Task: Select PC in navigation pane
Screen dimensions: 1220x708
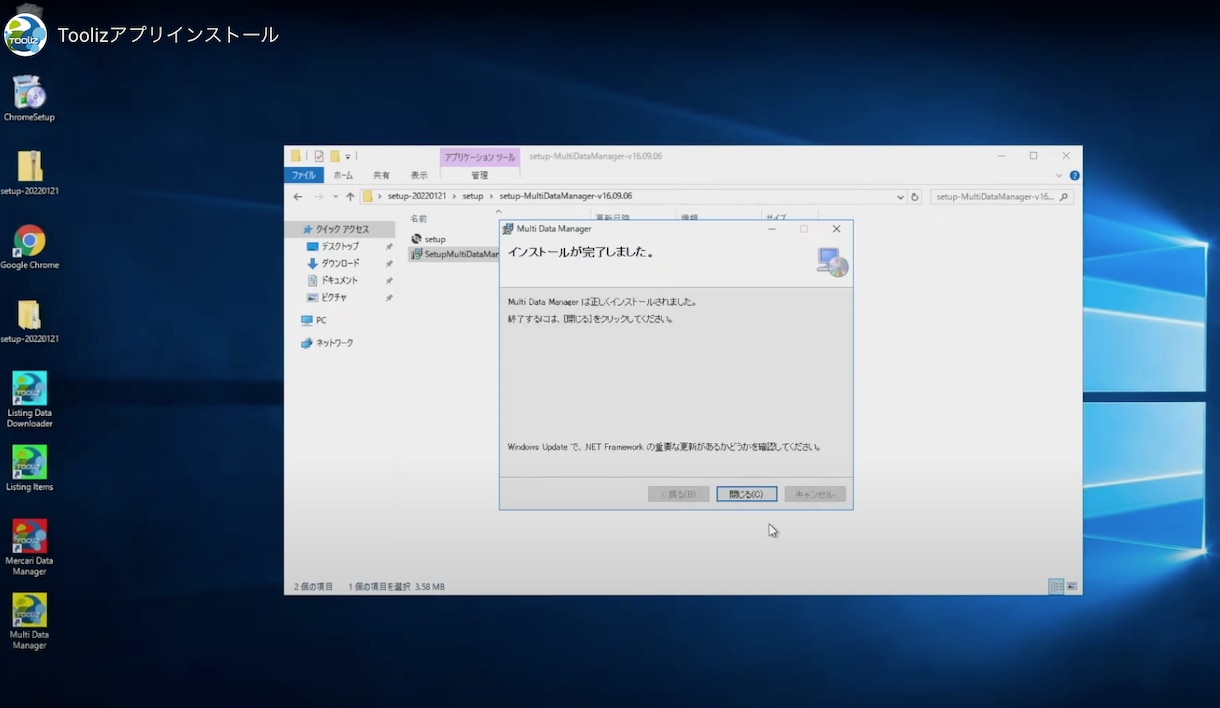Action: (314, 320)
